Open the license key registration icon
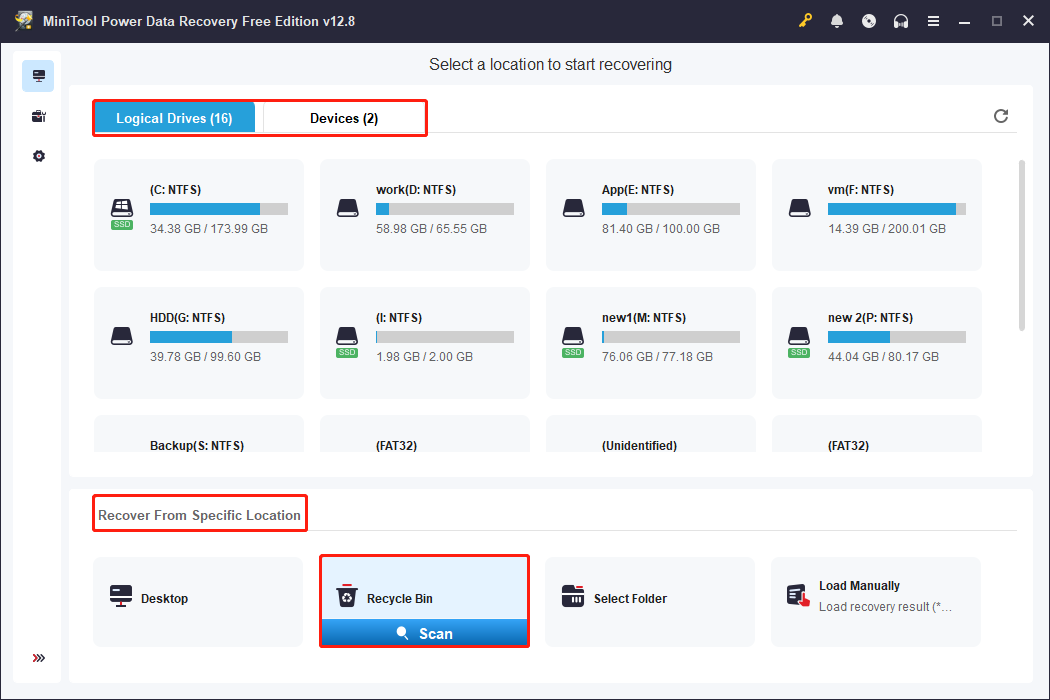This screenshot has width=1050, height=700. (805, 20)
